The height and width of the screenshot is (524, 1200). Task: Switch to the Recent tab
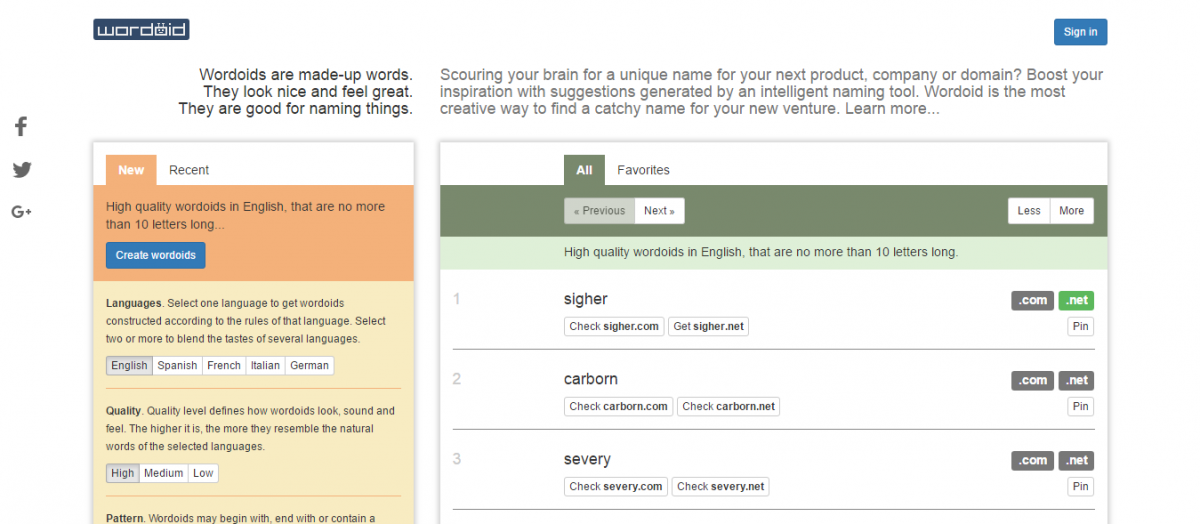pyautogui.click(x=189, y=170)
